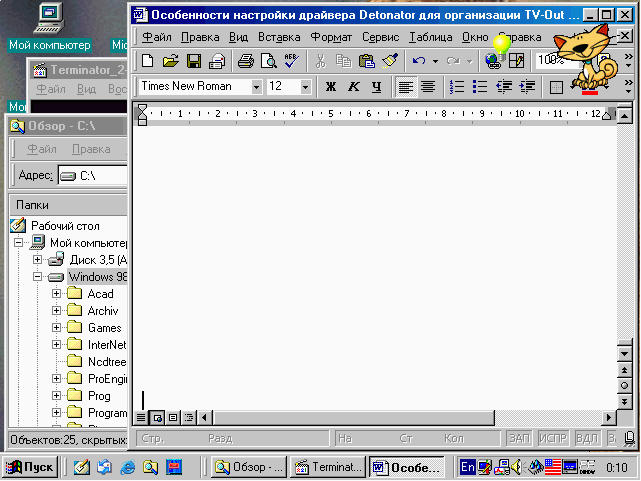Click the horizontal scrollbar thumb in Word

[353, 417]
